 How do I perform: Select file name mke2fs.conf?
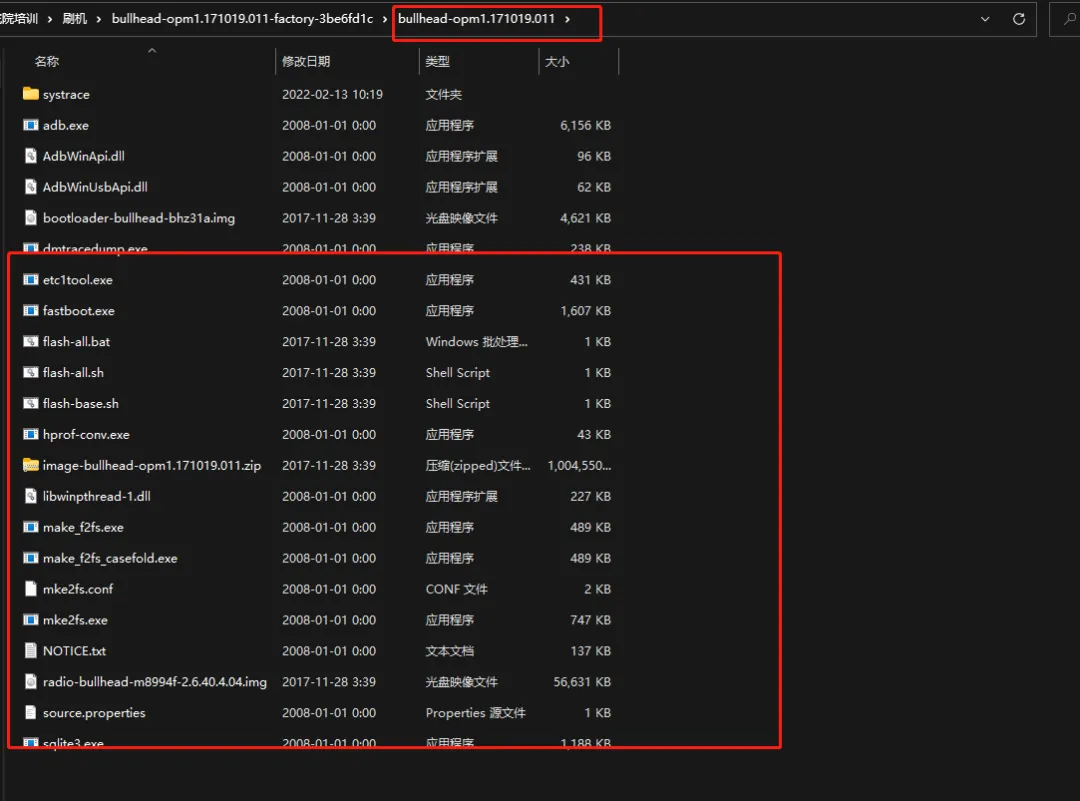pos(78,590)
